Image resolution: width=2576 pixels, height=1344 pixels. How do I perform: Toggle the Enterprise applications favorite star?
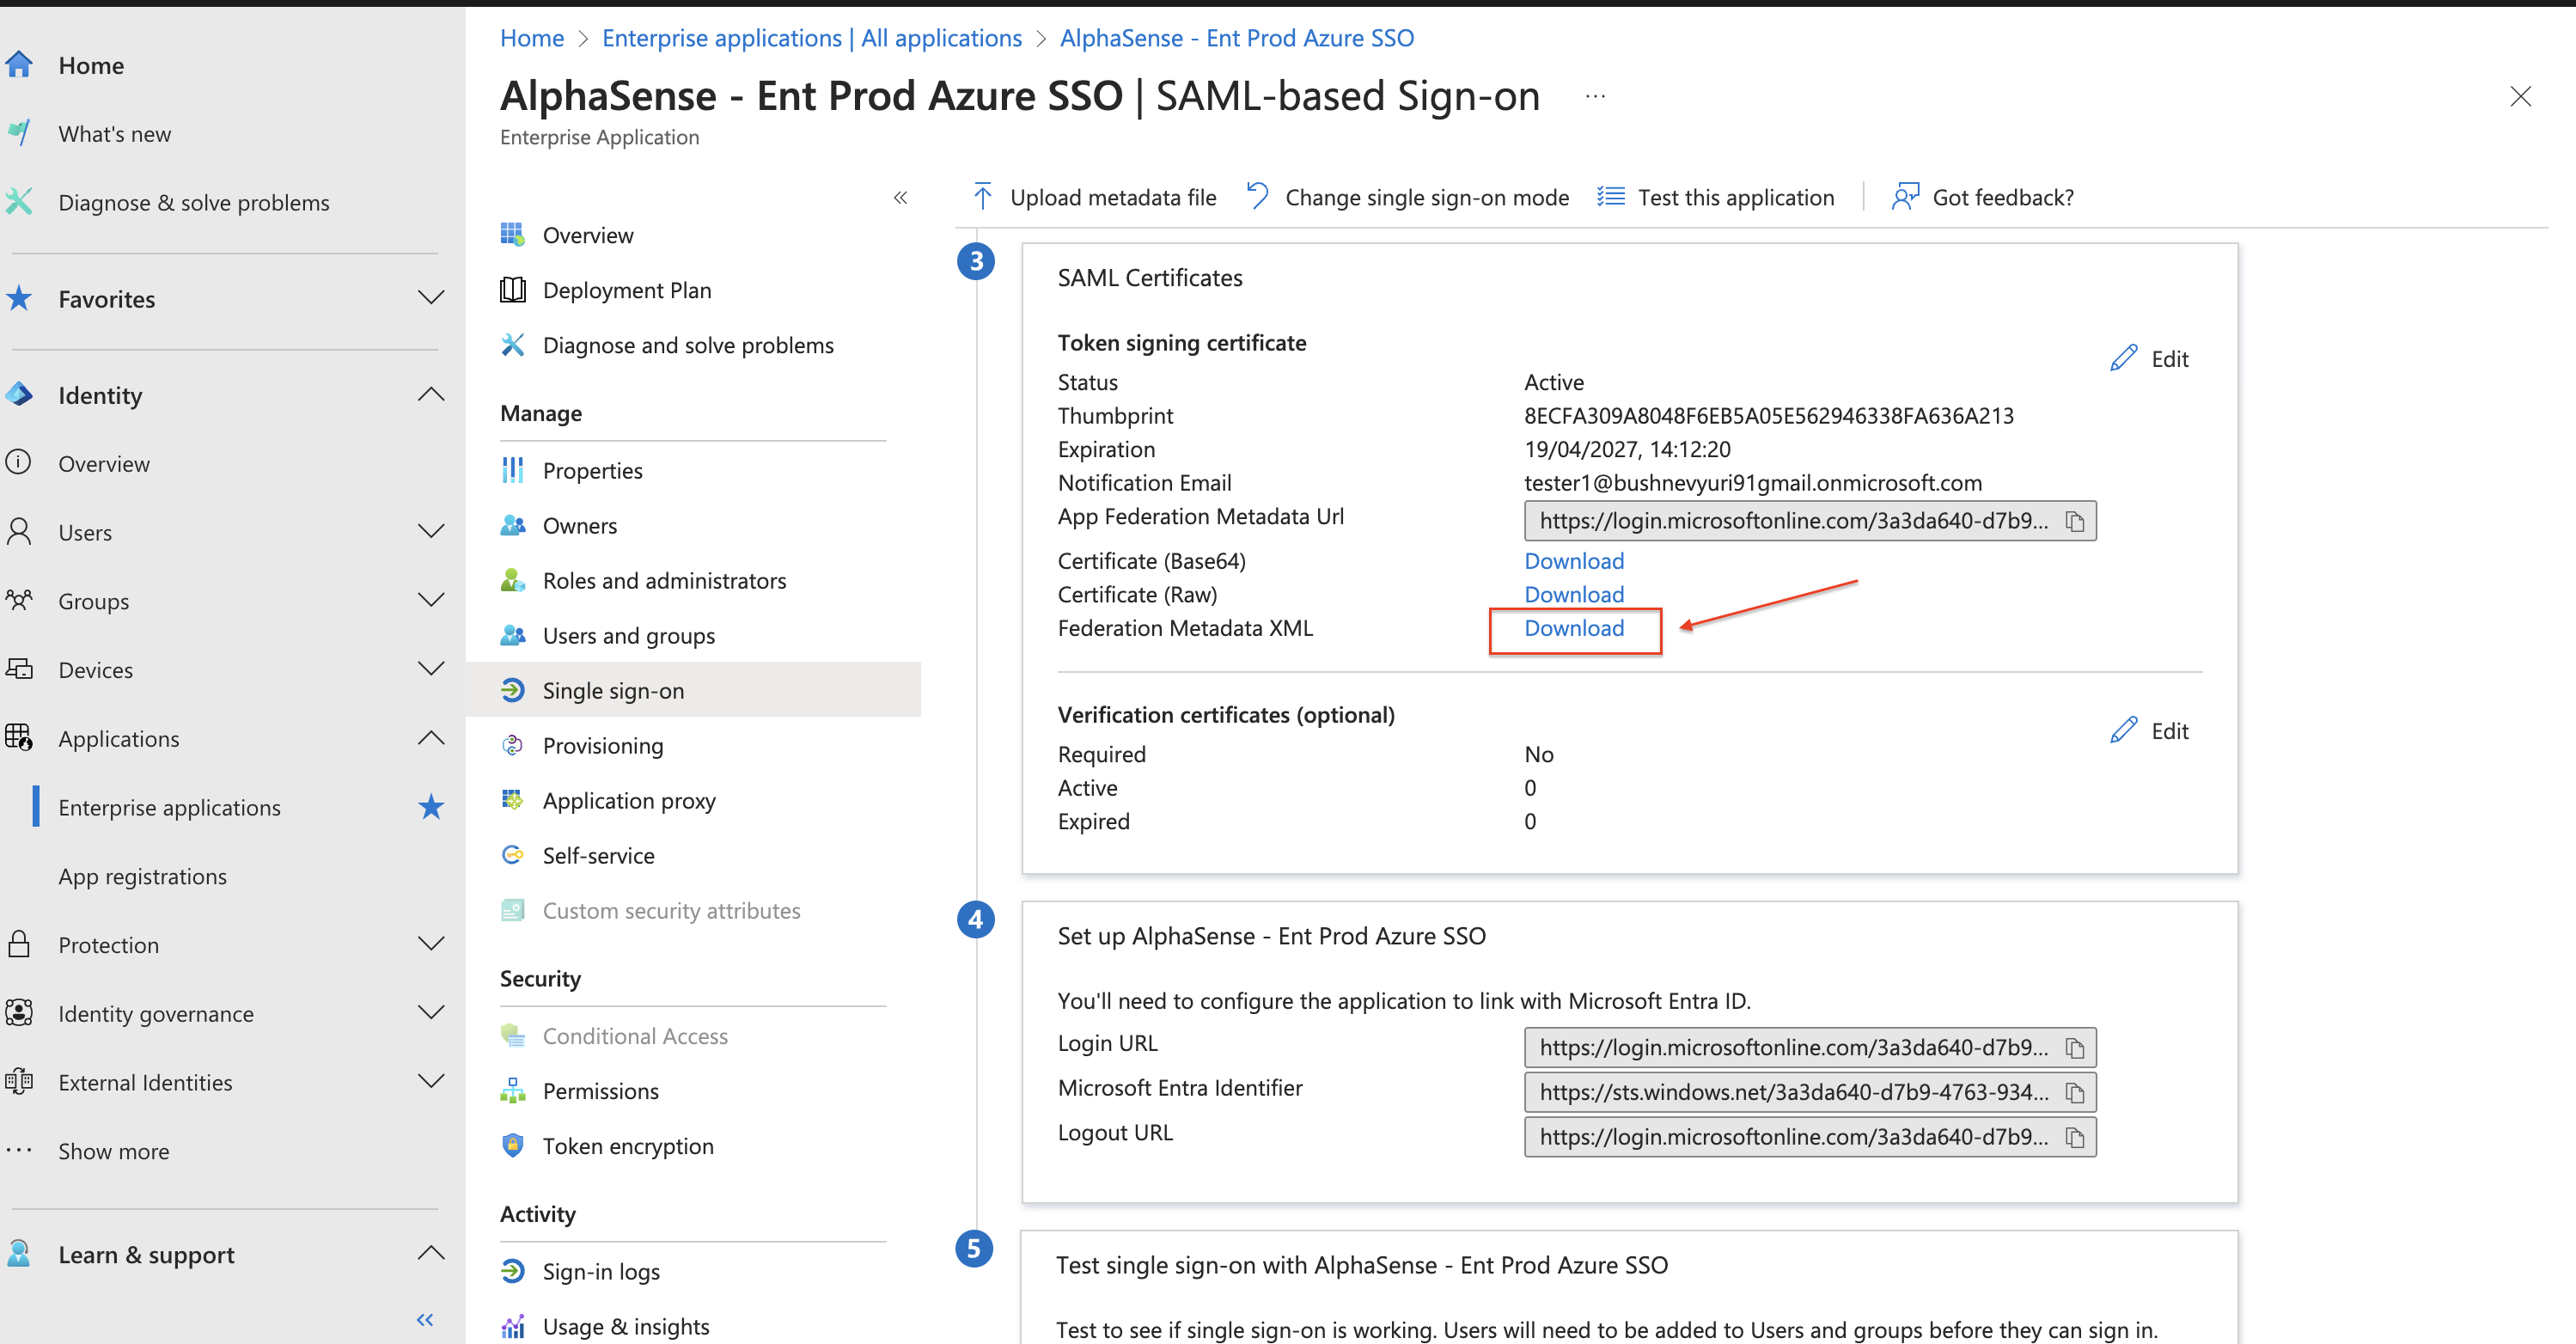(431, 807)
